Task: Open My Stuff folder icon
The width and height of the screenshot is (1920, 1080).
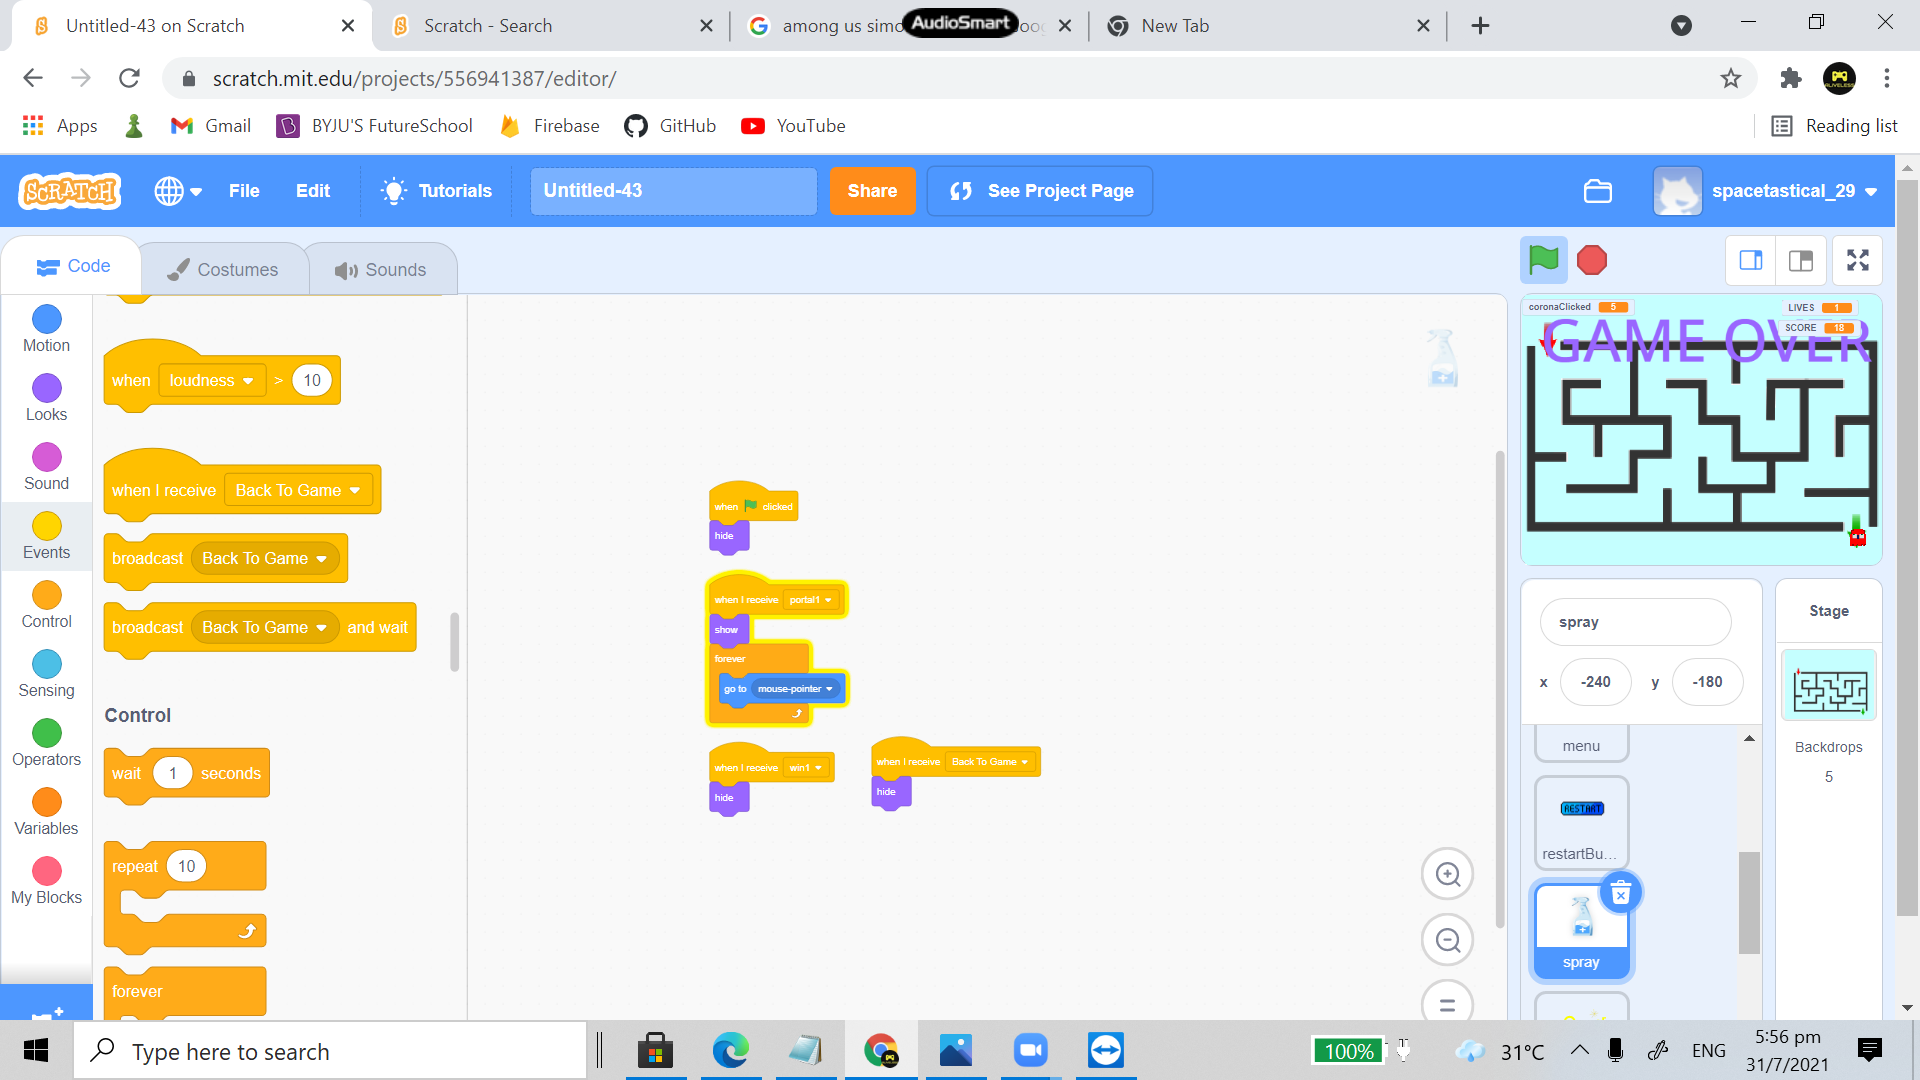Action: coord(1597,191)
